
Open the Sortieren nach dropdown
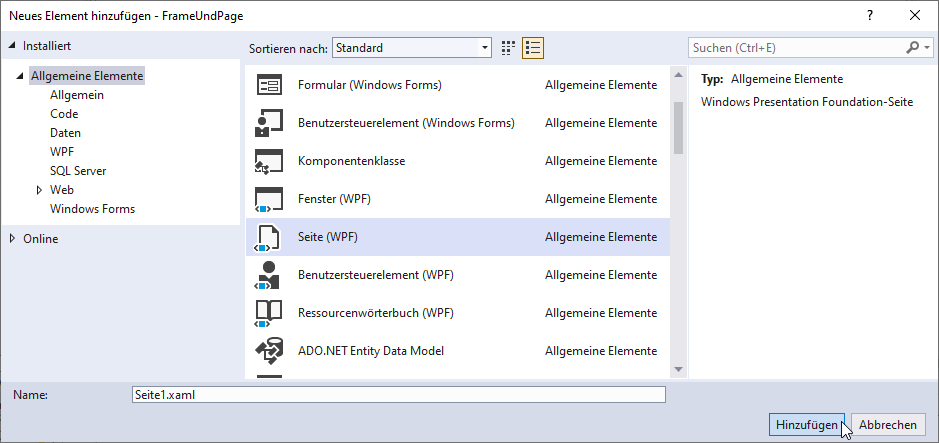pos(412,47)
